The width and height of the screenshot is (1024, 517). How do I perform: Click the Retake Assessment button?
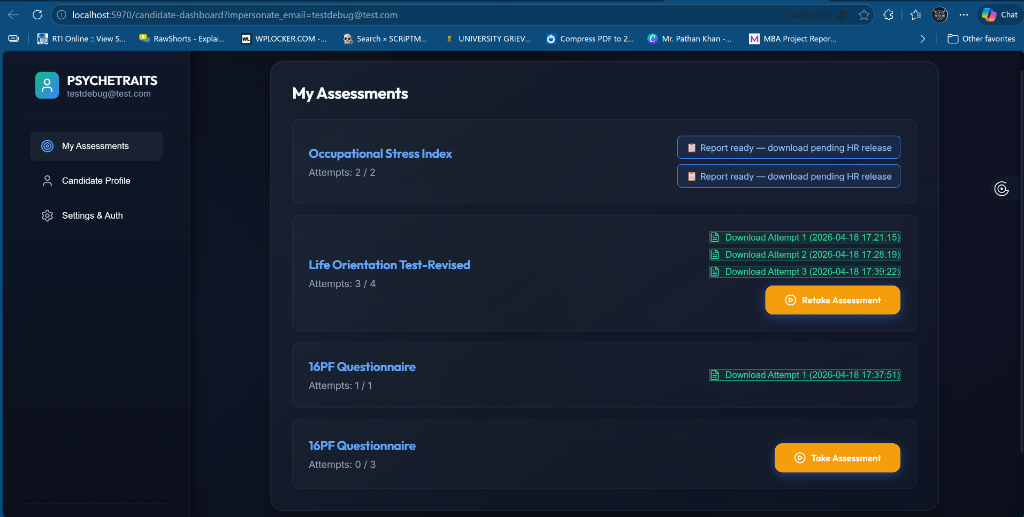(833, 300)
